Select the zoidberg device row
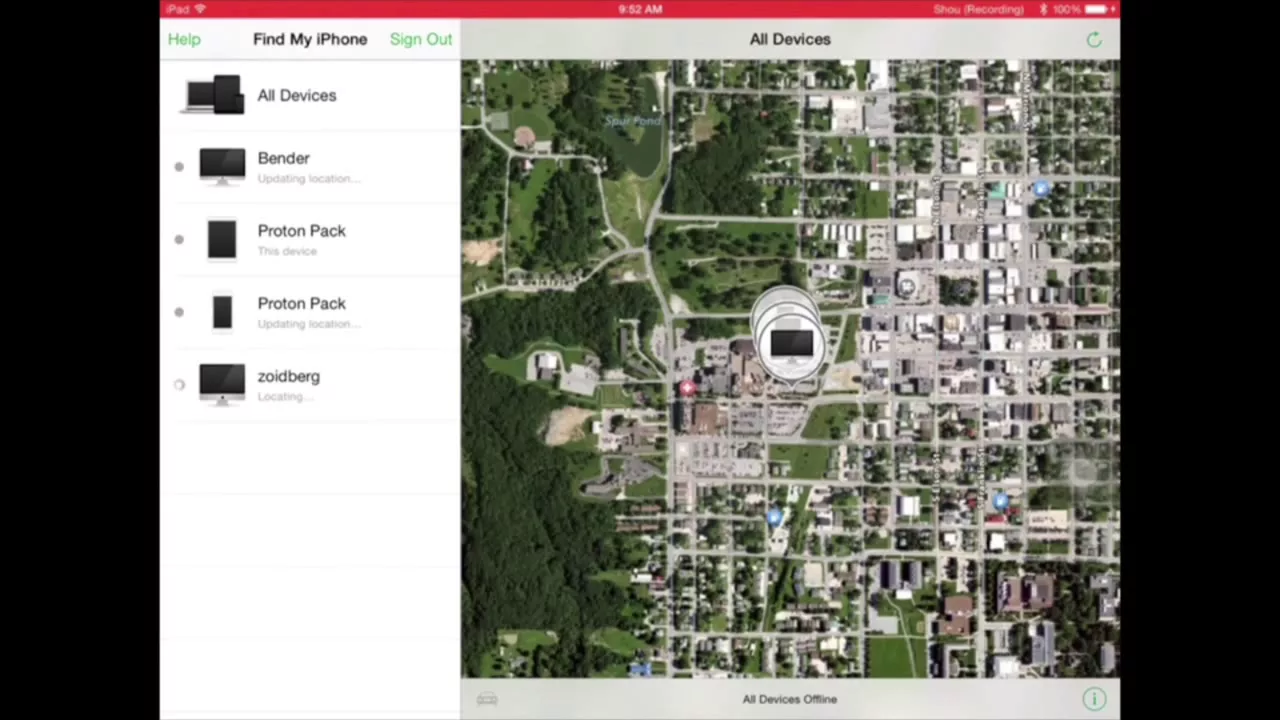The image size is (1280, 720). [x=310, y=385]
